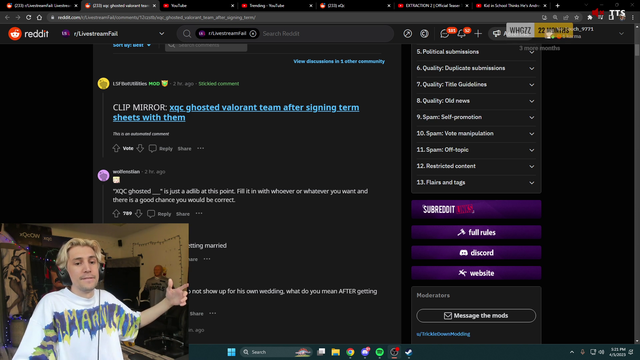Switch to the Kid in School Thinks tab
This screenshot has width=640, height=360.
(x=511, y=6)
